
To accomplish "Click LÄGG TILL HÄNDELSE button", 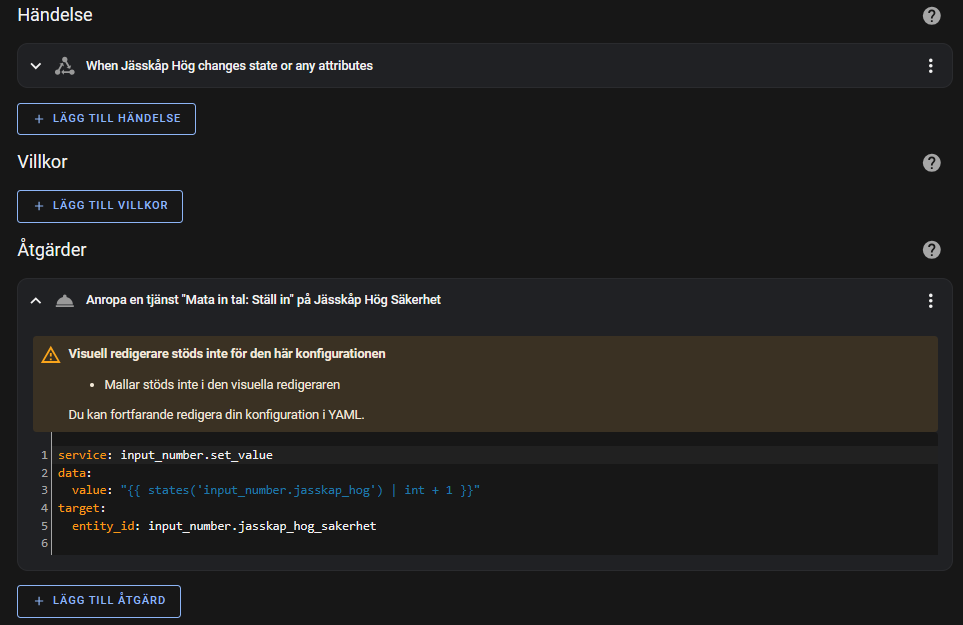I will tap(106, 118).
